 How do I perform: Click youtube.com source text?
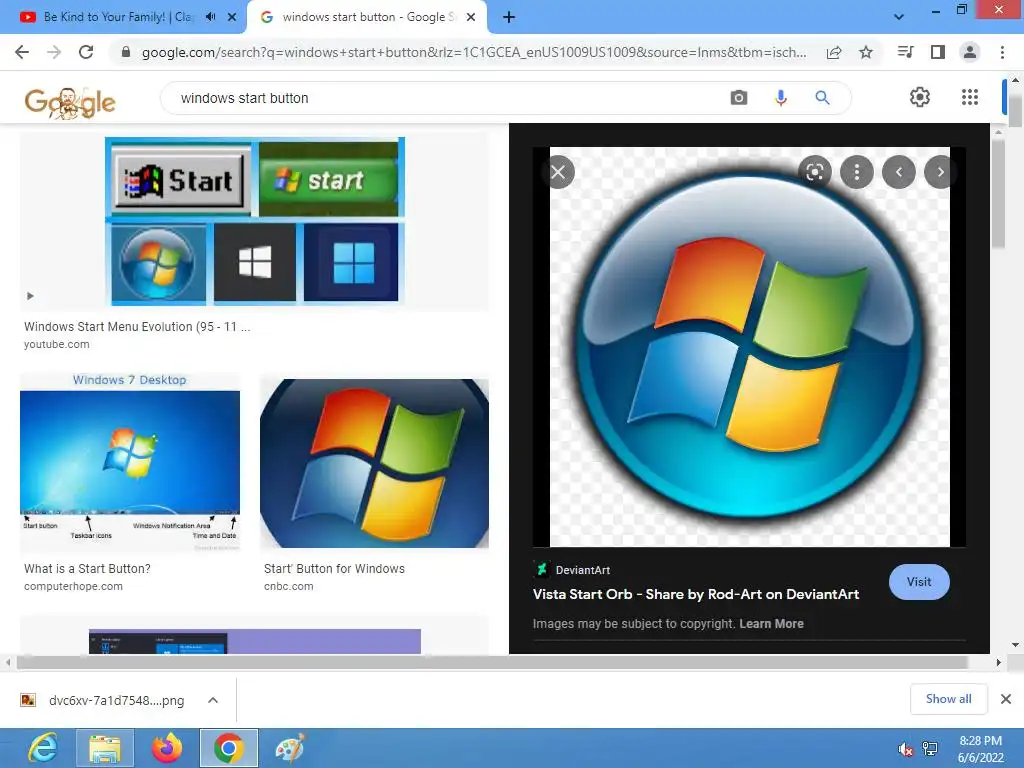[57, 344]
